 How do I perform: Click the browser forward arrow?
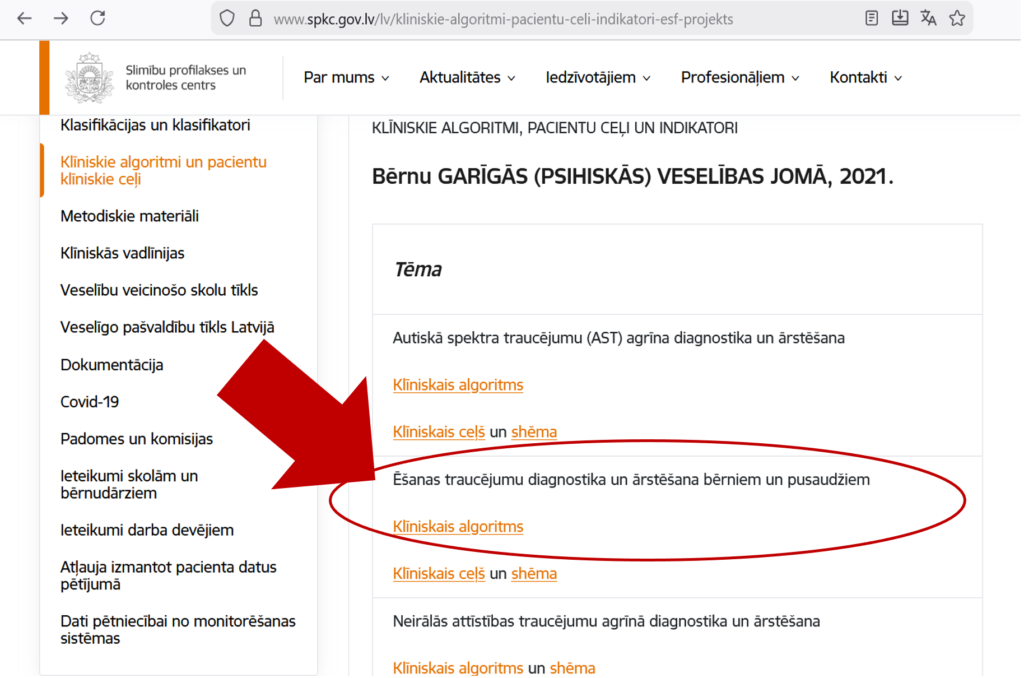tap(61, 18)
